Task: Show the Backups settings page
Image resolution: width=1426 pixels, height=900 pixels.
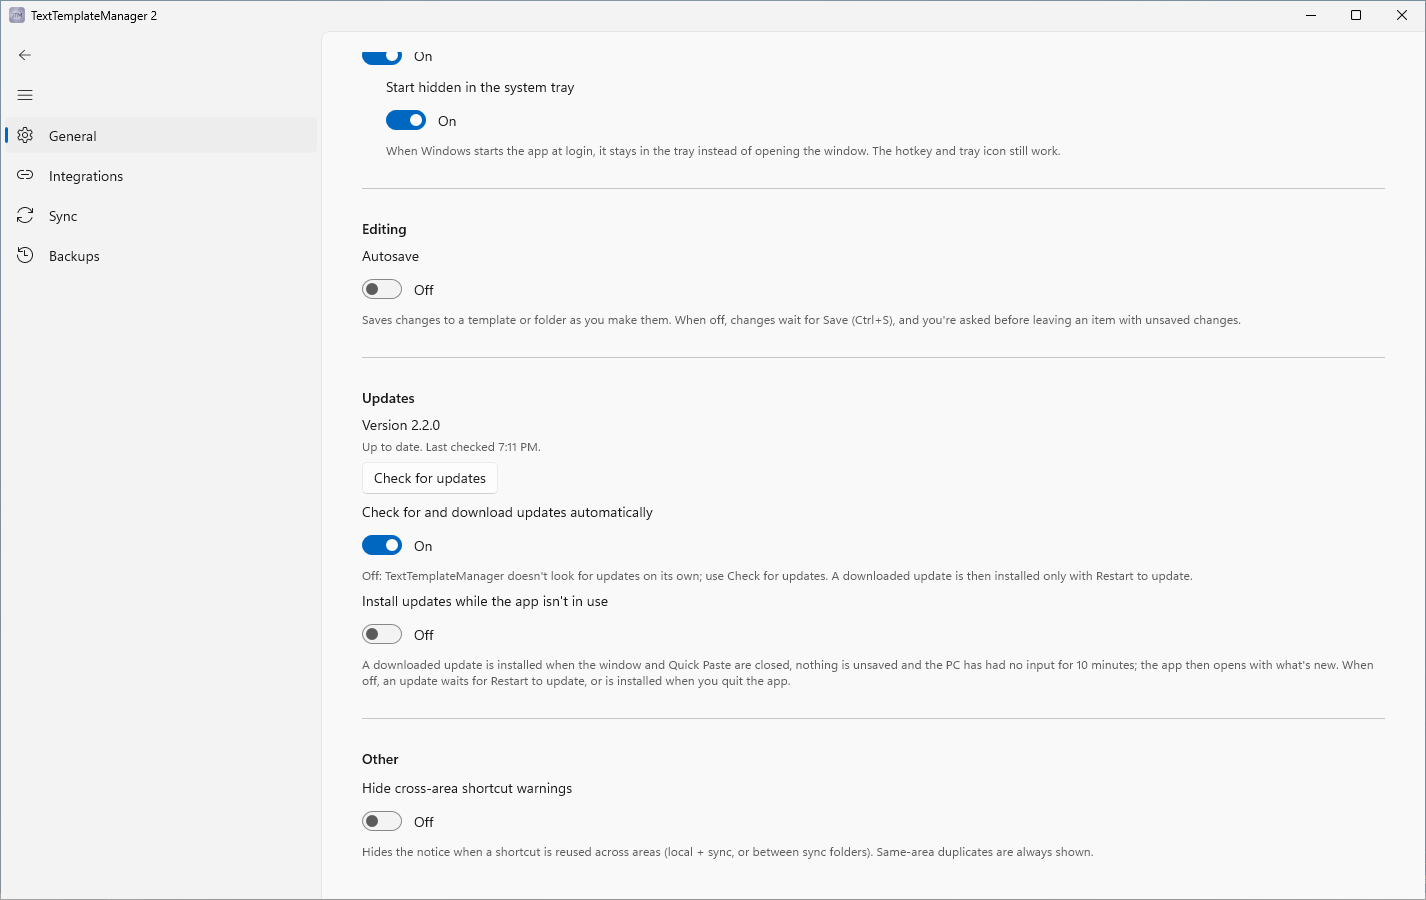Action: click(x=161, y=256)
